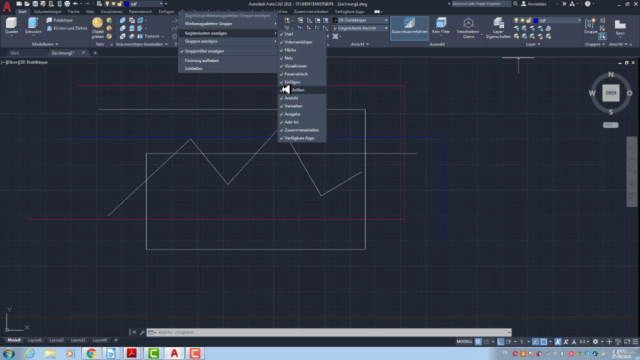
Task: Open the help question mark icon
Action: click(x=587, y=4)
